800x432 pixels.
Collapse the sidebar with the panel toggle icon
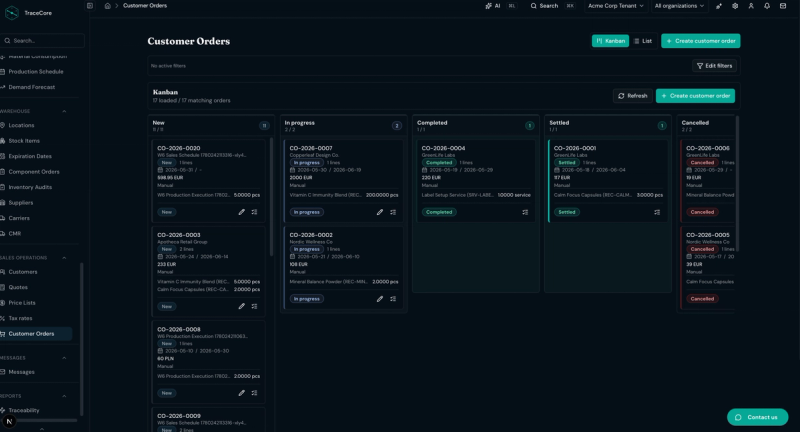click(x=90, y=6)
